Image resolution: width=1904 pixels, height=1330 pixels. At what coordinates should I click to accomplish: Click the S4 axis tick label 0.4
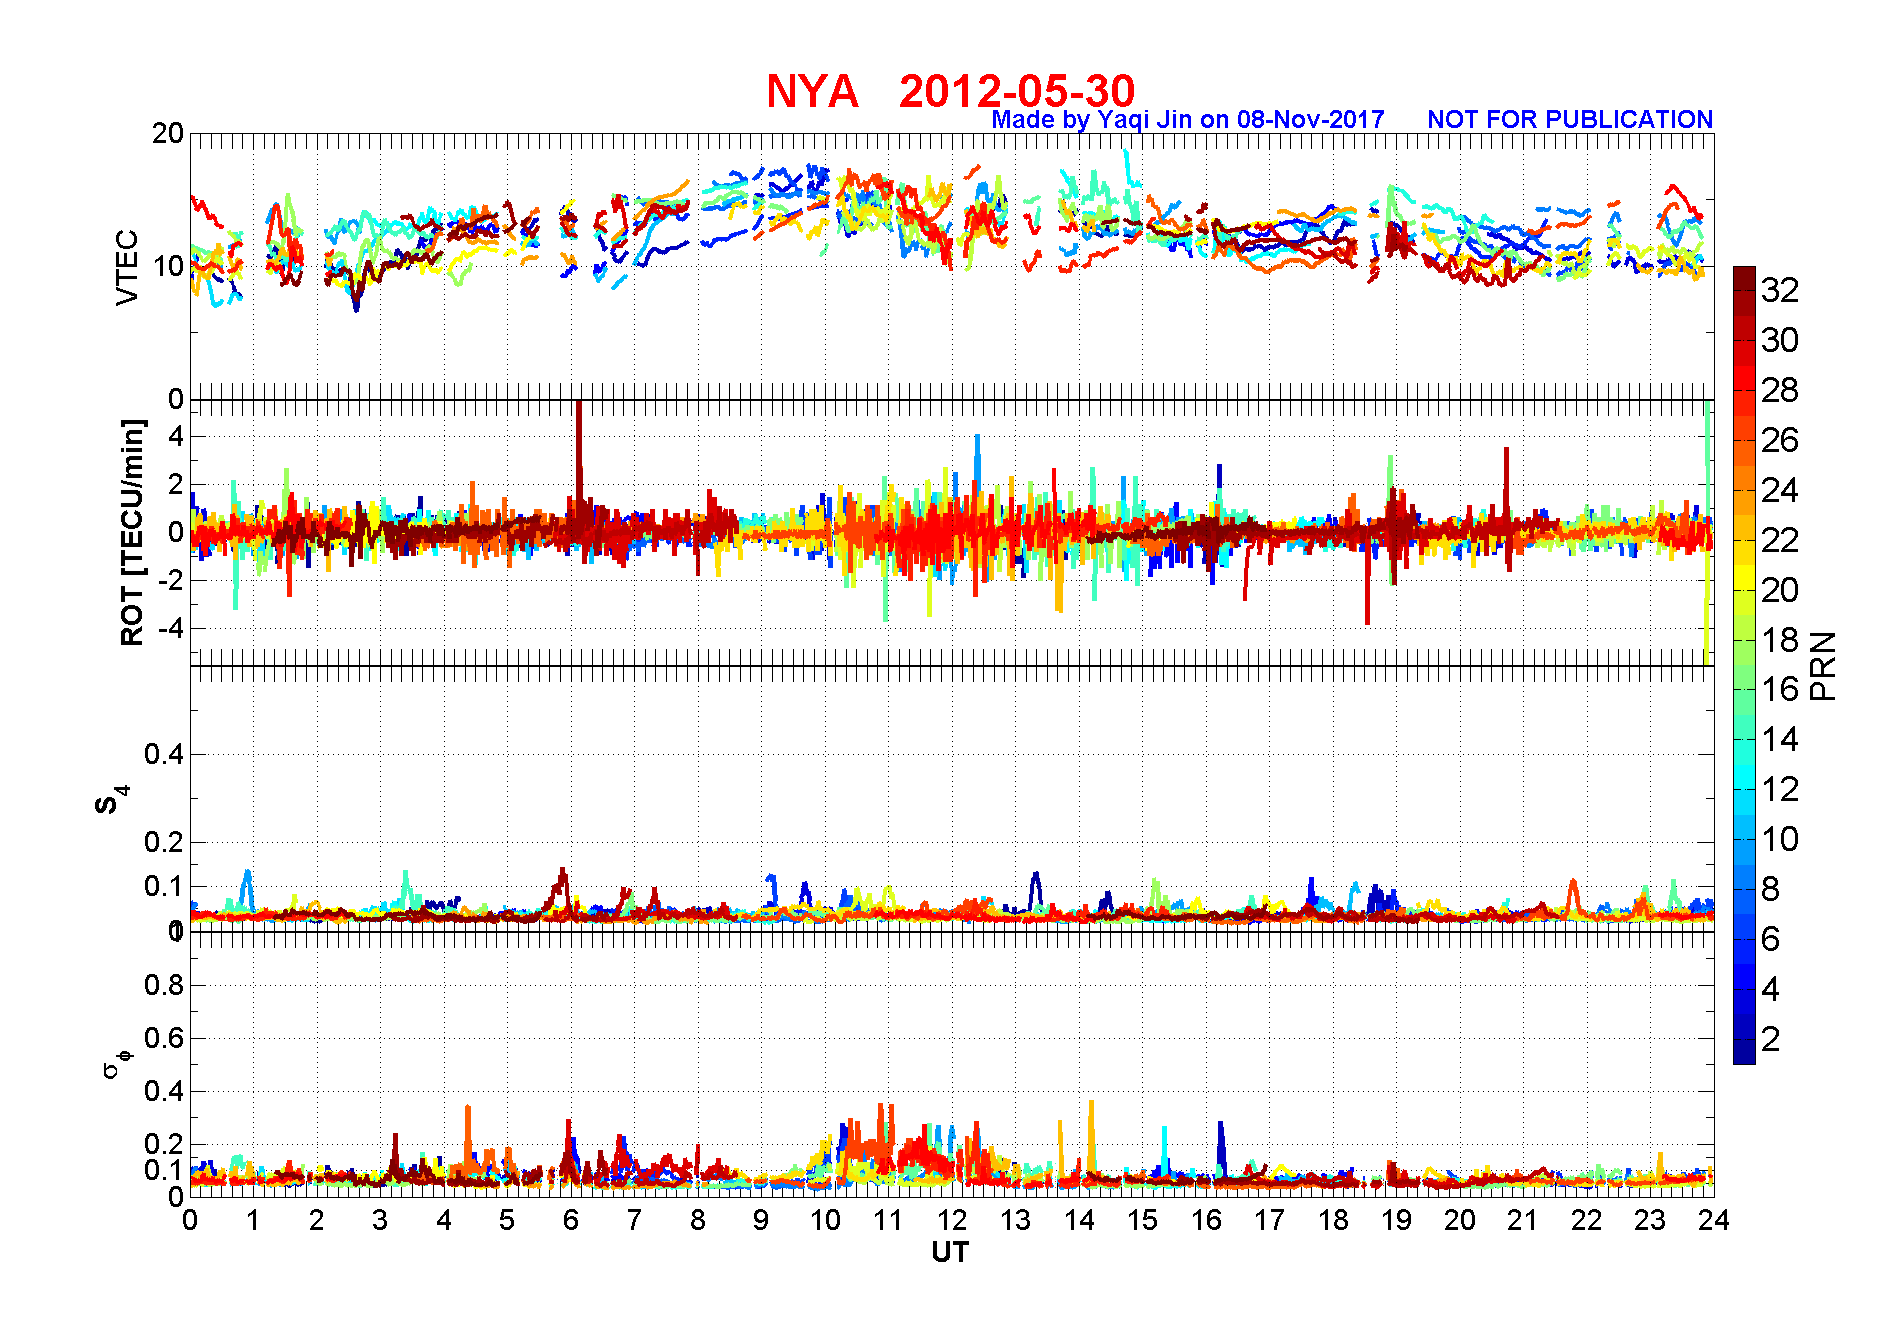point(164,754)
